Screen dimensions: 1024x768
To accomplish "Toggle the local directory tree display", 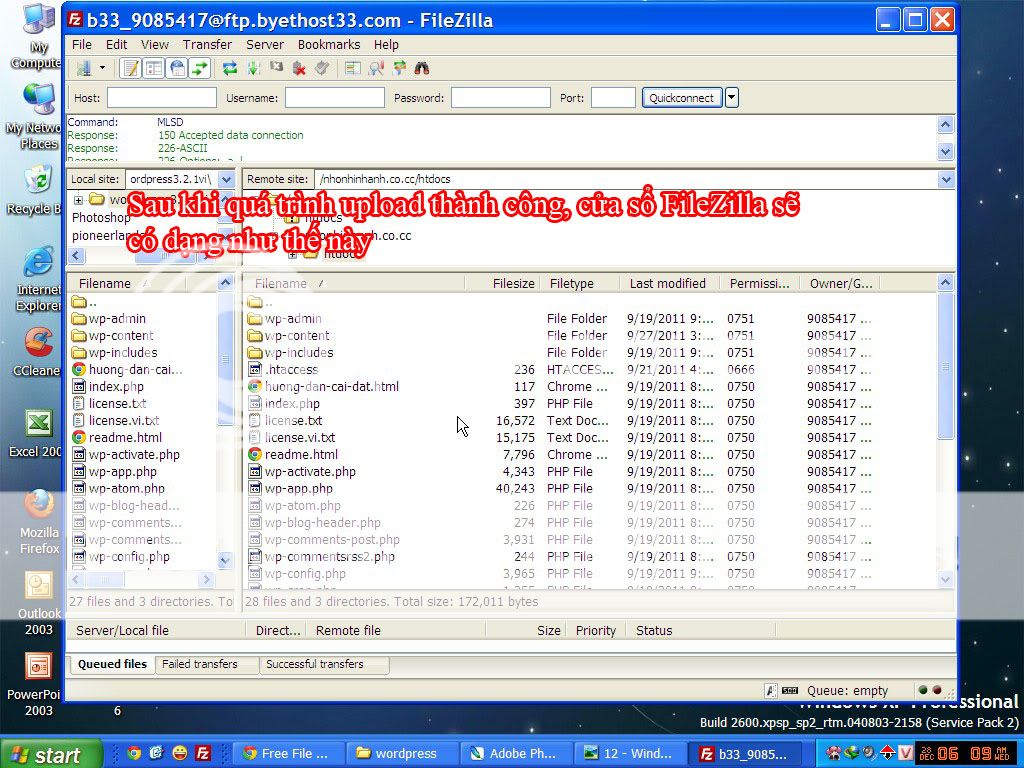I will coord(154,68).
